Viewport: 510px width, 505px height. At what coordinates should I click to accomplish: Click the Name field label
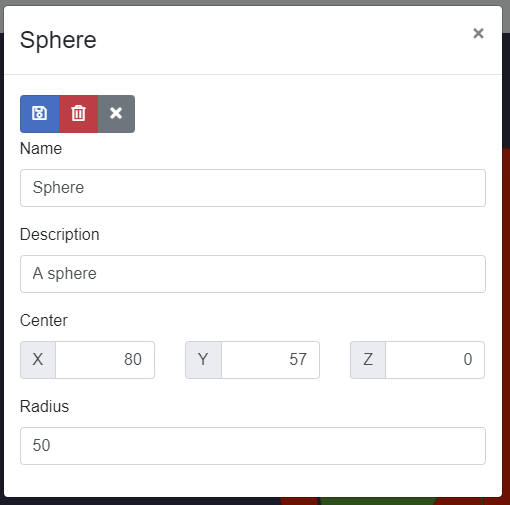click(41, 148)
